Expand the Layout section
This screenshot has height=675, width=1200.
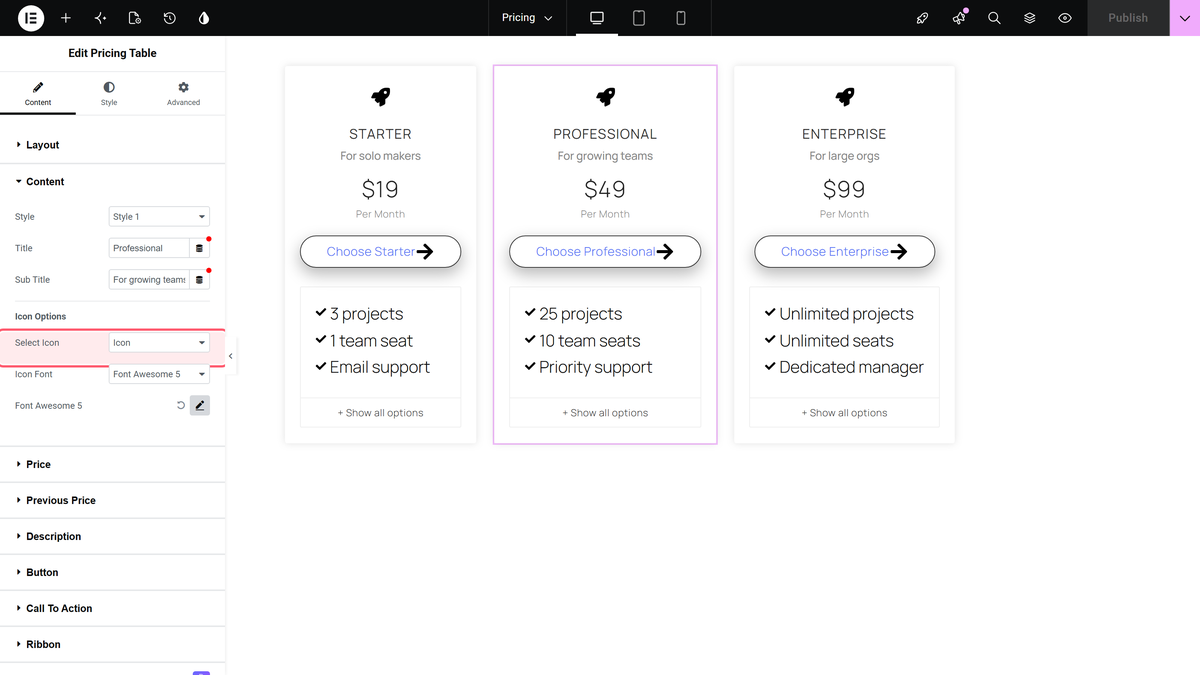point(113,145)
